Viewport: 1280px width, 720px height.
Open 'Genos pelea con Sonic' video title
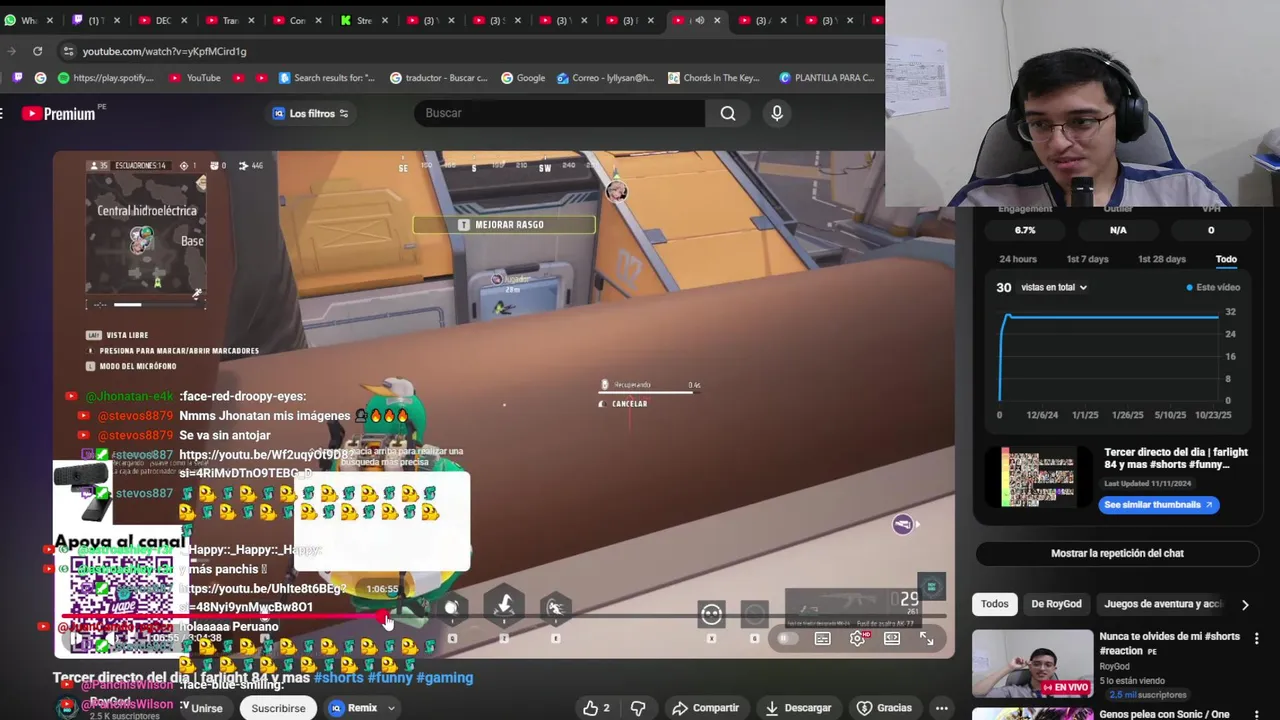(x=1164, y=714)
